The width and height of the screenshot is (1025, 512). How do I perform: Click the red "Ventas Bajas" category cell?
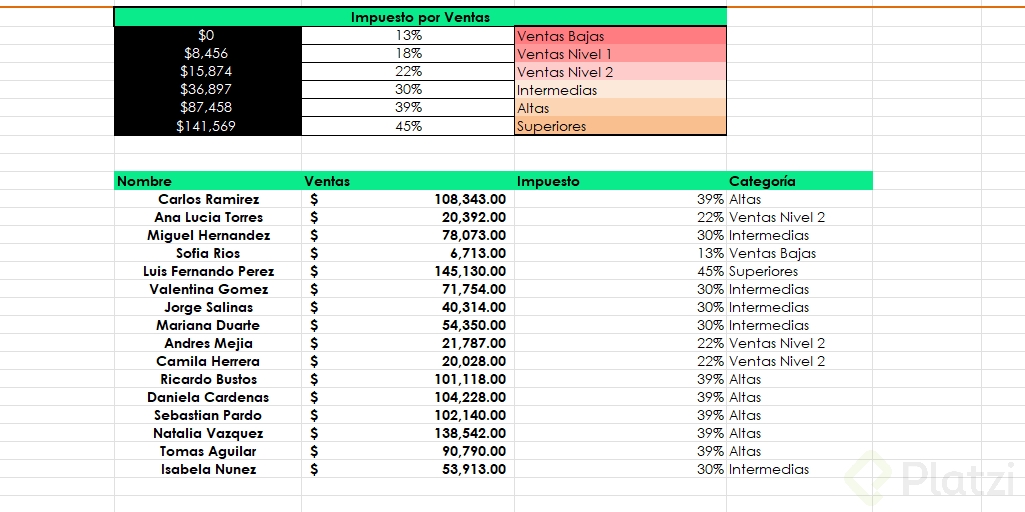tap(620, 36)
